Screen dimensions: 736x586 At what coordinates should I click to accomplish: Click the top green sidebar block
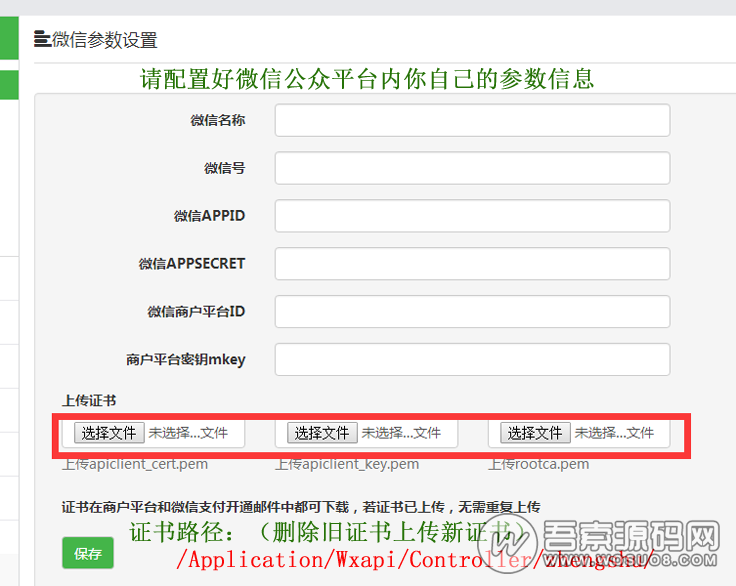point(9,38)
